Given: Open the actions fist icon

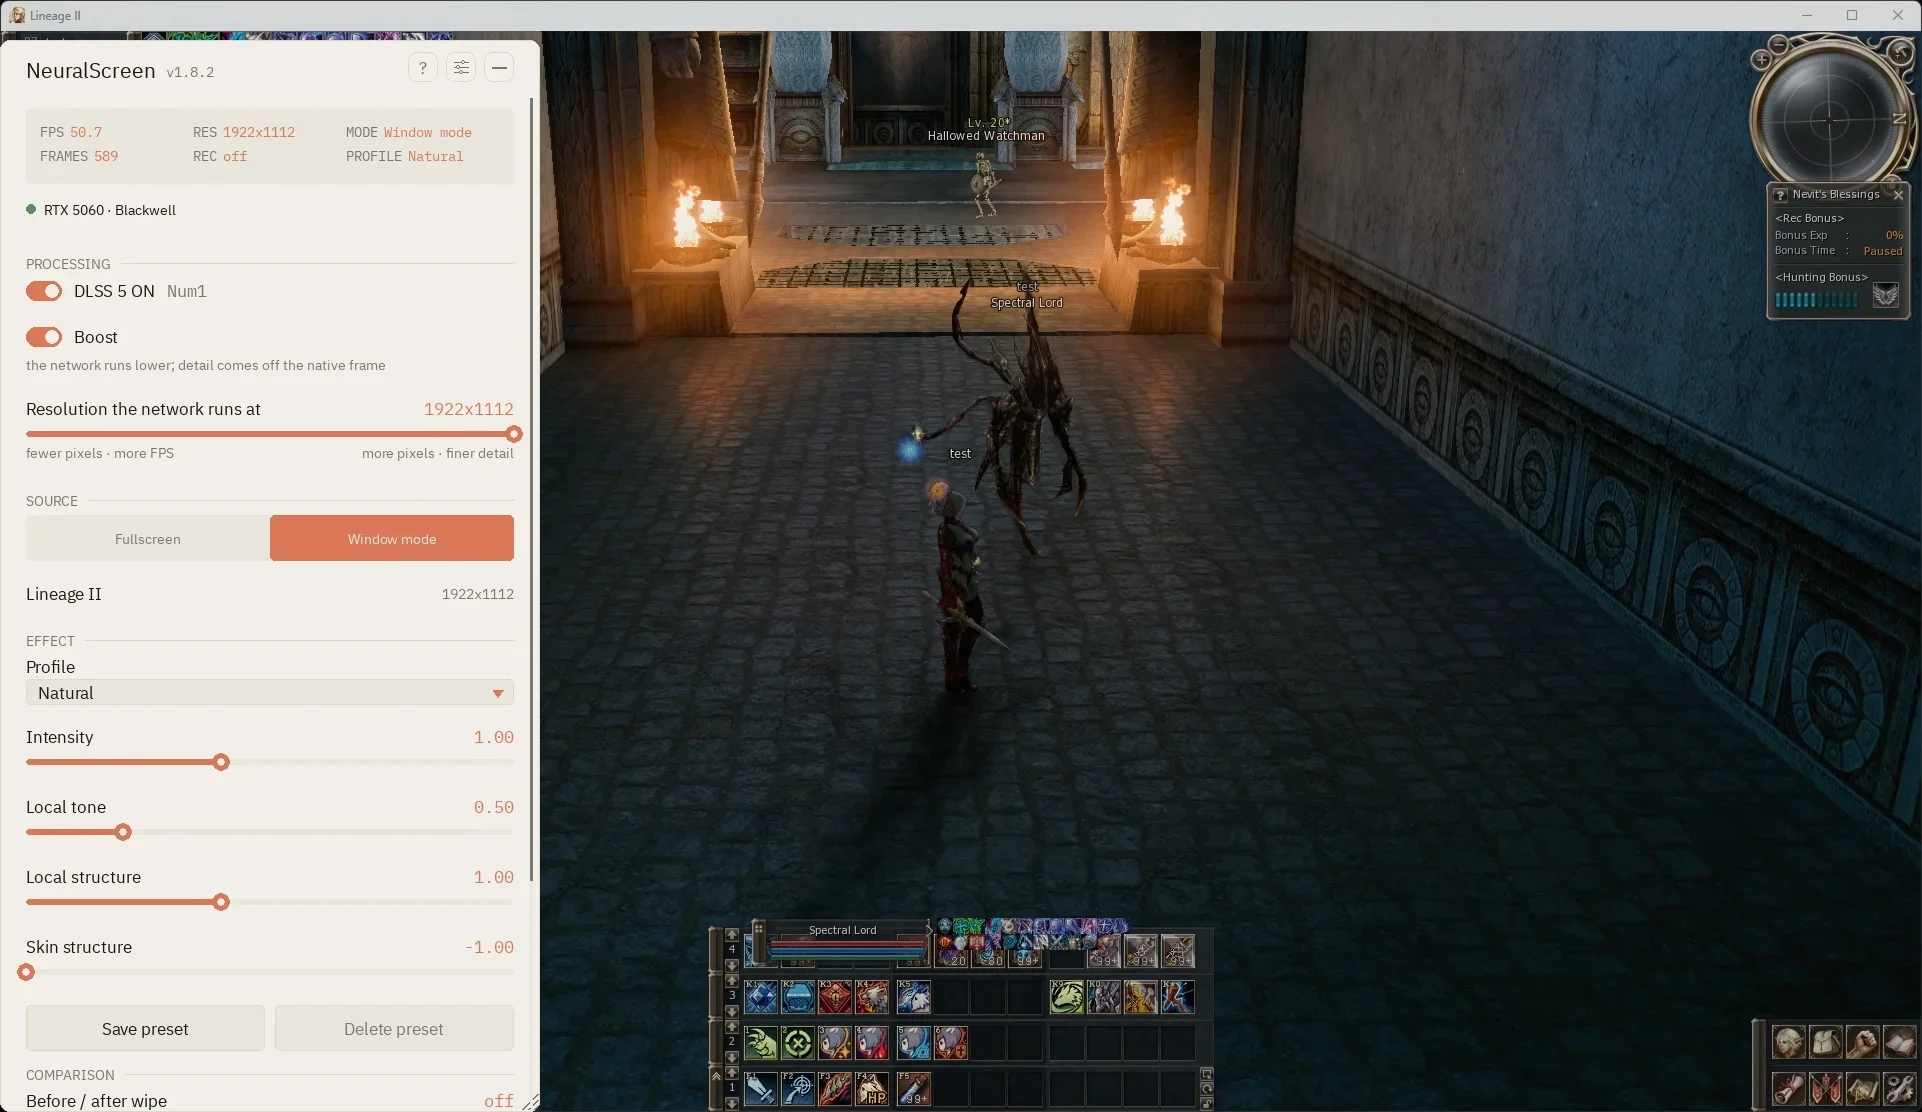Looking at the screenshot, I should [x=1863, y=1043].
